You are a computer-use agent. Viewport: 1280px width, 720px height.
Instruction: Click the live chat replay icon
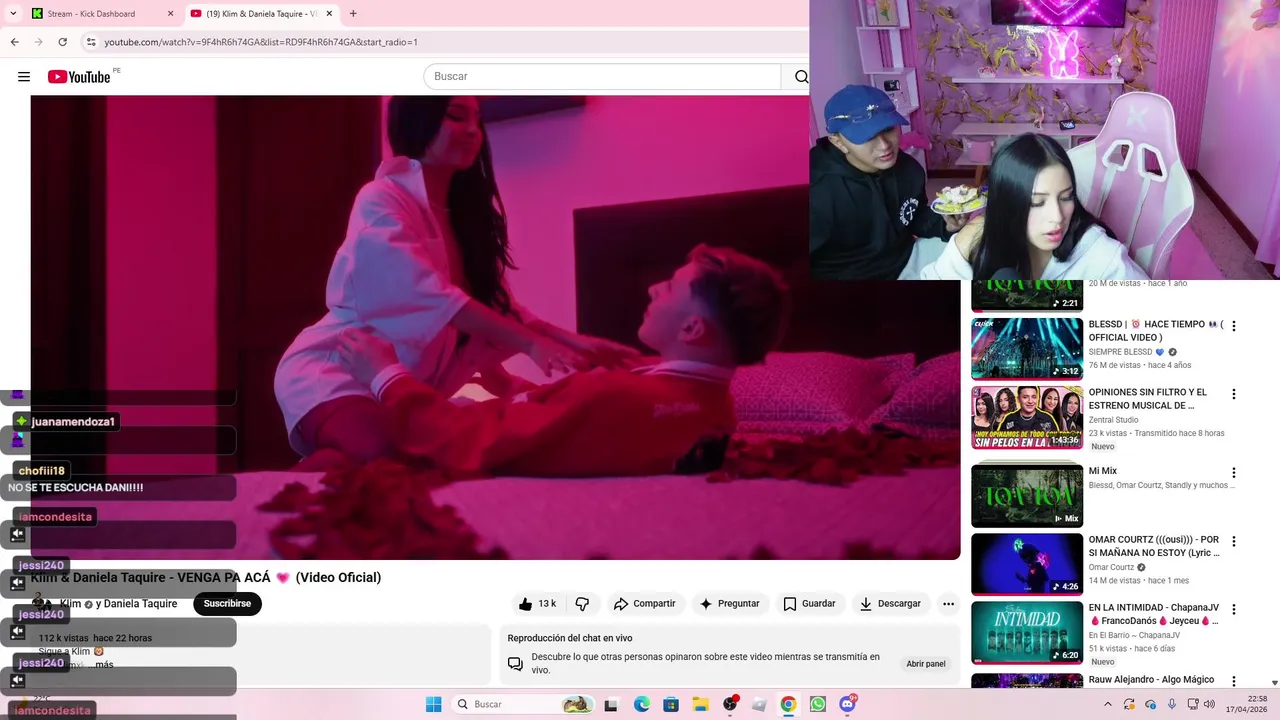[515, 663]
